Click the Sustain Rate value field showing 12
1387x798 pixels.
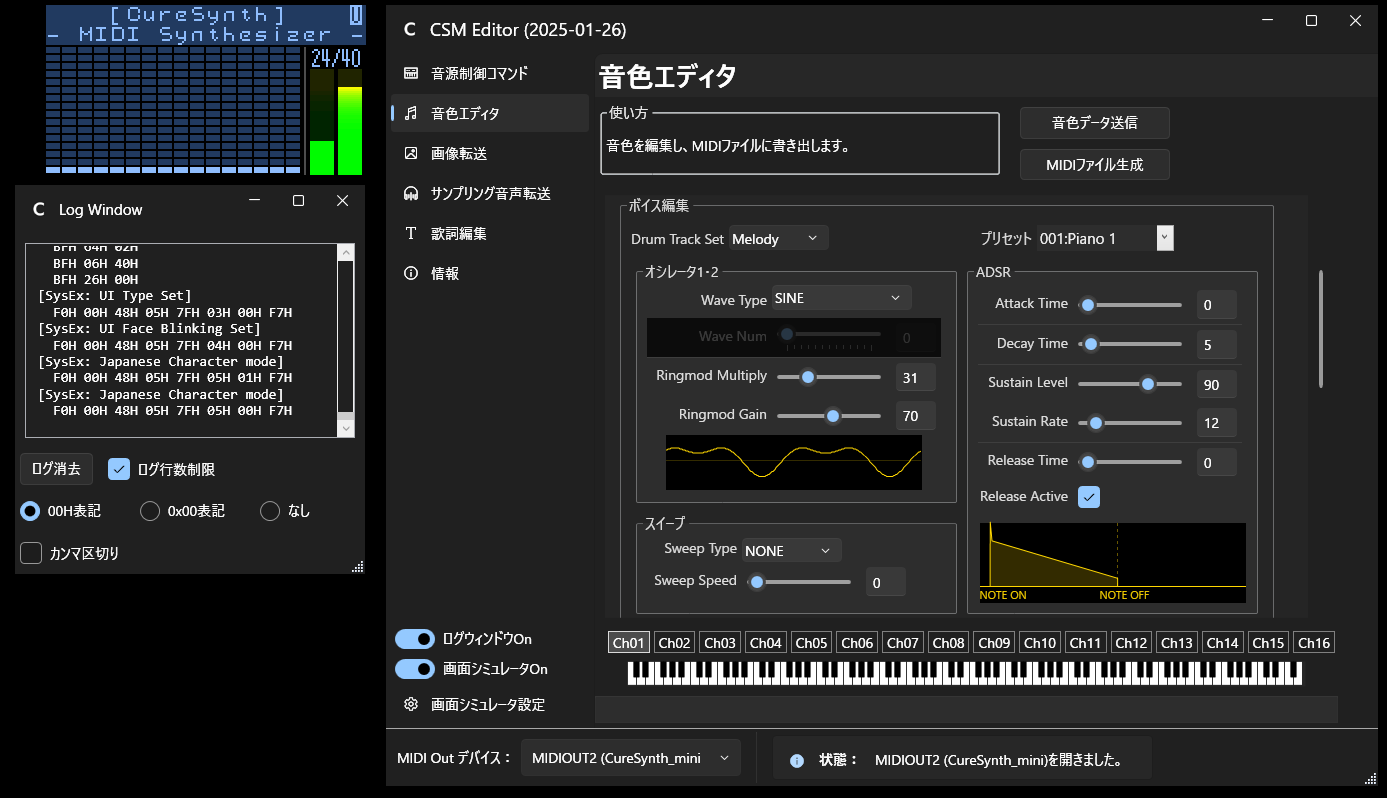pos(1216,423)
